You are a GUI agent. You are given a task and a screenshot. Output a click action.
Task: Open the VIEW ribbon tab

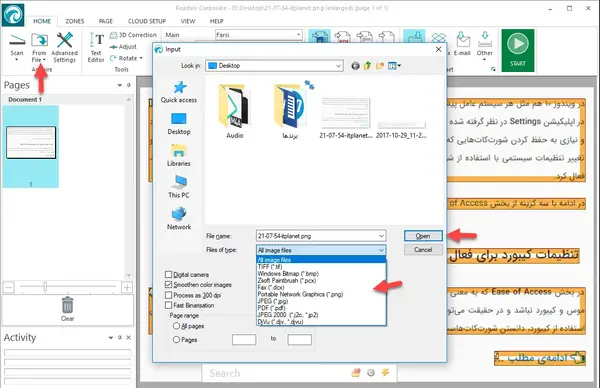(188, 21)
